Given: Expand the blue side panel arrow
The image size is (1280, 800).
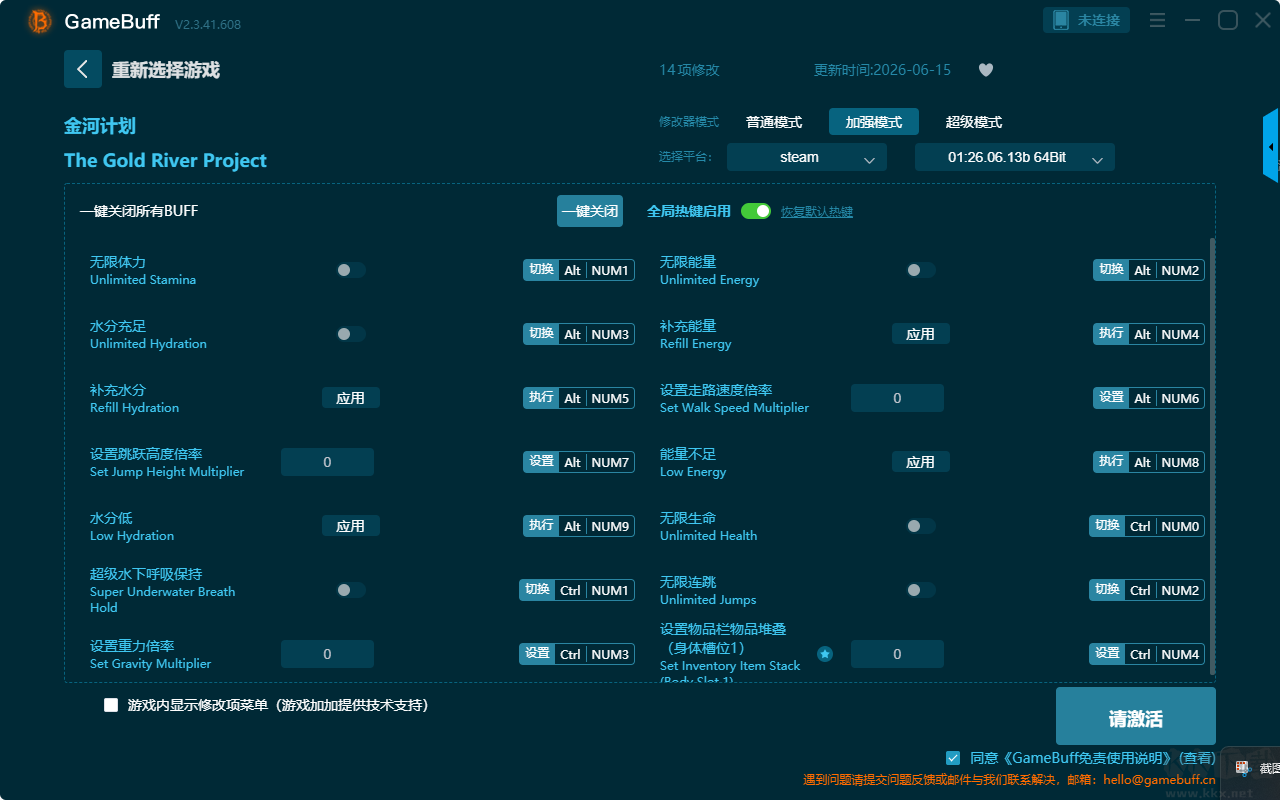Looking at the screenshot, I should tap(1271, 146).
